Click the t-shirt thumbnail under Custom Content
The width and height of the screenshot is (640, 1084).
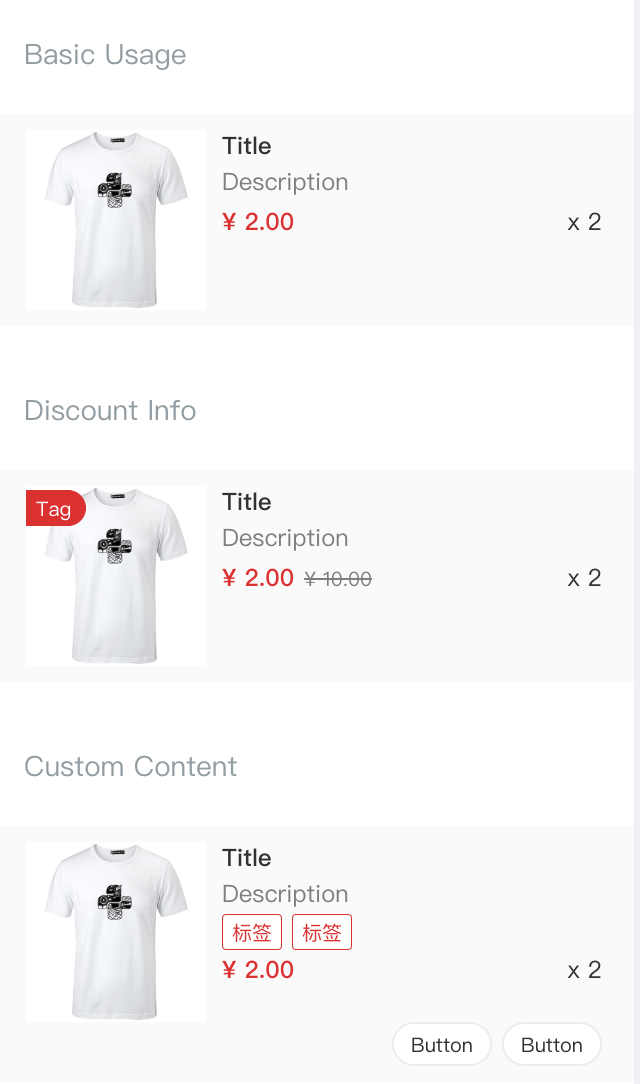click(x=115, y=931)
